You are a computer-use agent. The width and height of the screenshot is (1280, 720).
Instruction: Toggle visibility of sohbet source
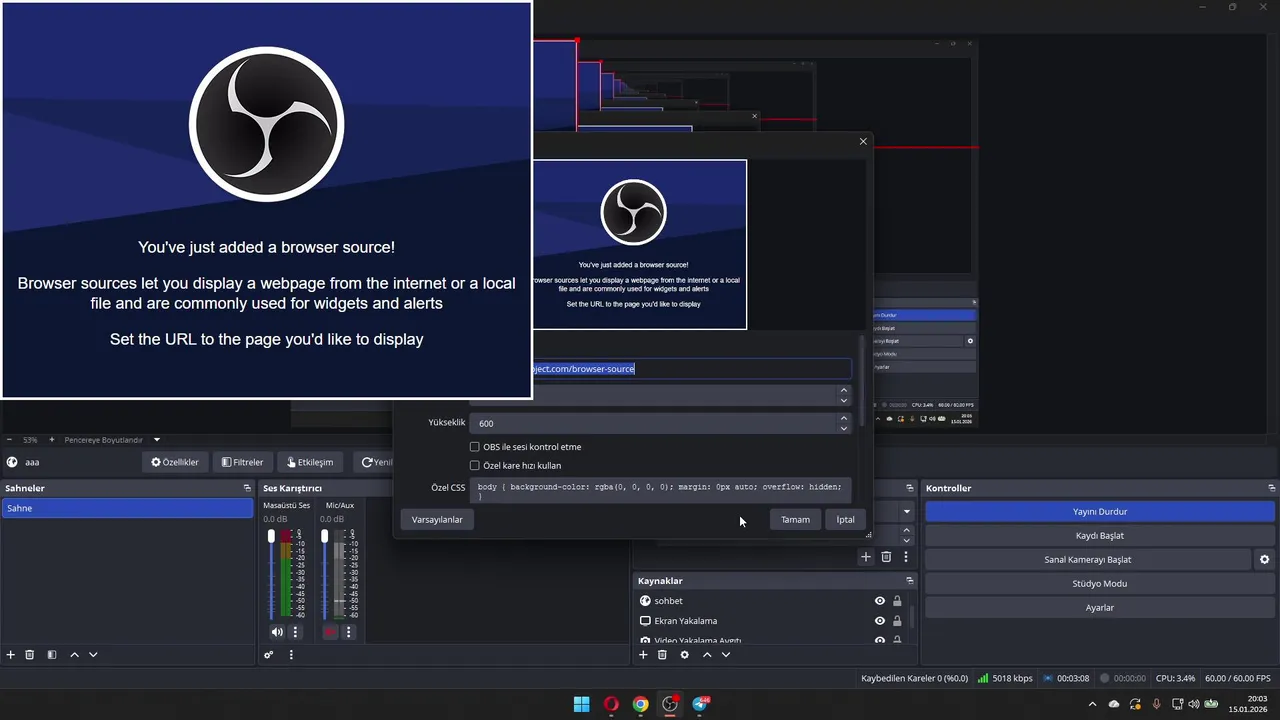880,601
